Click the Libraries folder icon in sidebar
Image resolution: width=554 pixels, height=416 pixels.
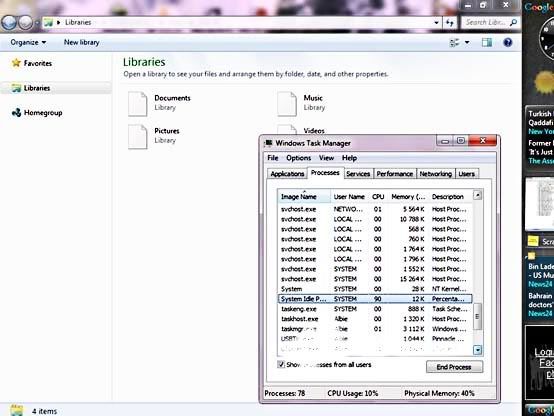(x=16, y=88)
